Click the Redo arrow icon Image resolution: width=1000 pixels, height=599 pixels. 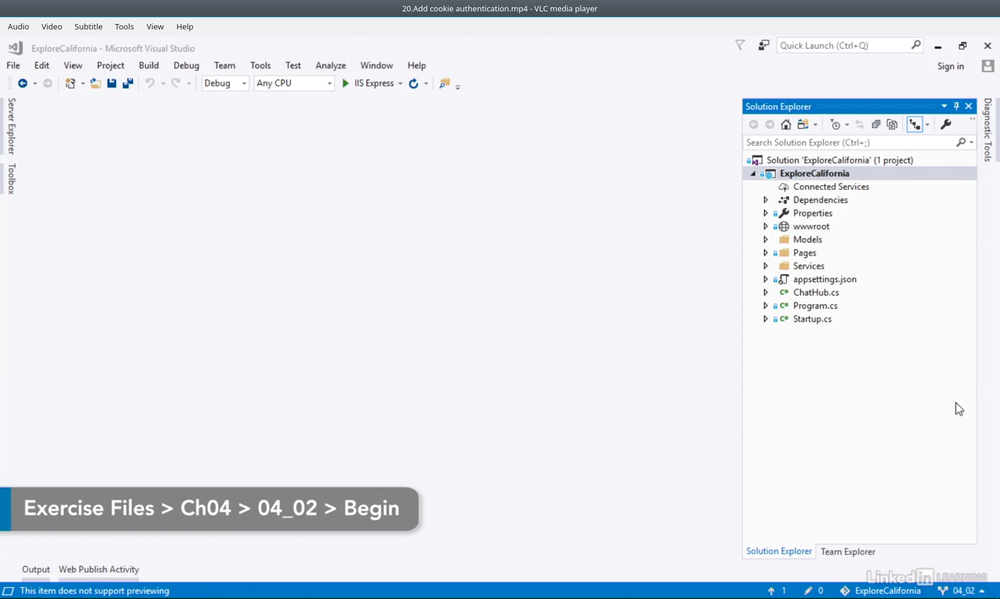(175, 84)
